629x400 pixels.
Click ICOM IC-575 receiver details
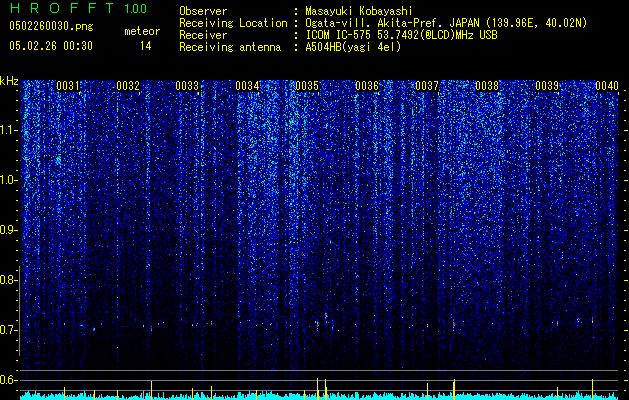point(401,35)
